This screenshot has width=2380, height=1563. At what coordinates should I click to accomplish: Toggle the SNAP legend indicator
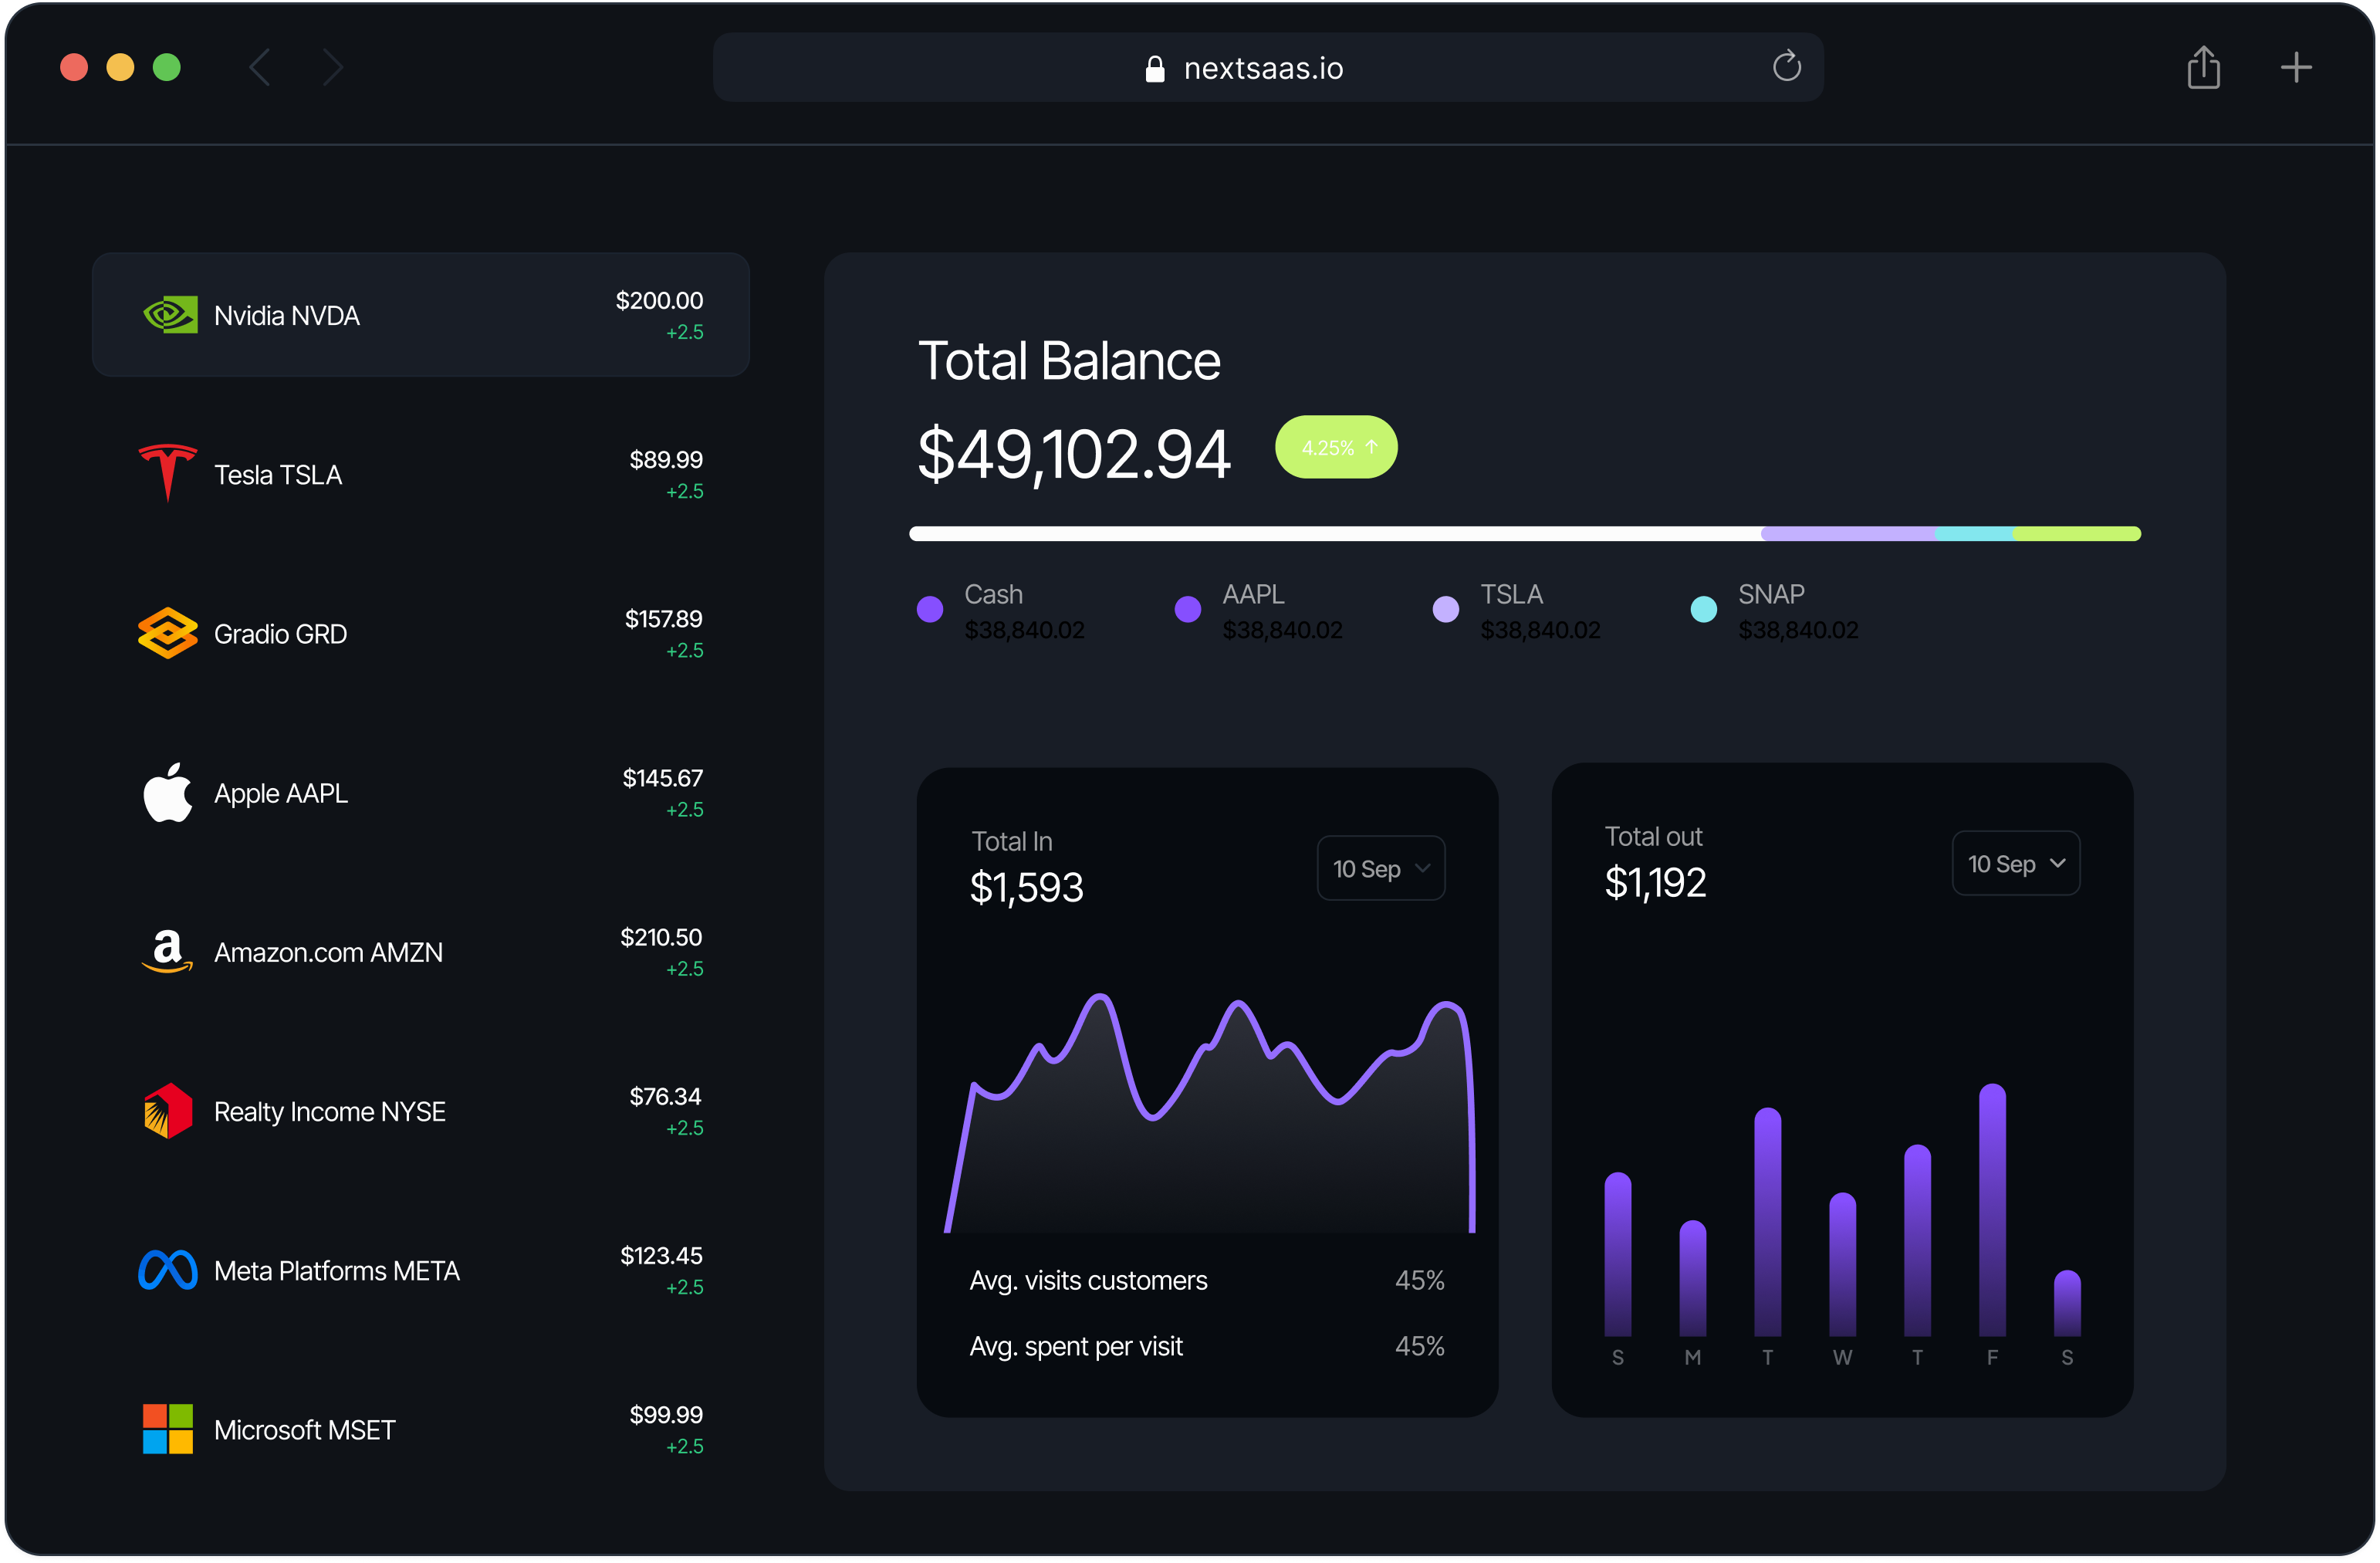(x=1703, y=608)
